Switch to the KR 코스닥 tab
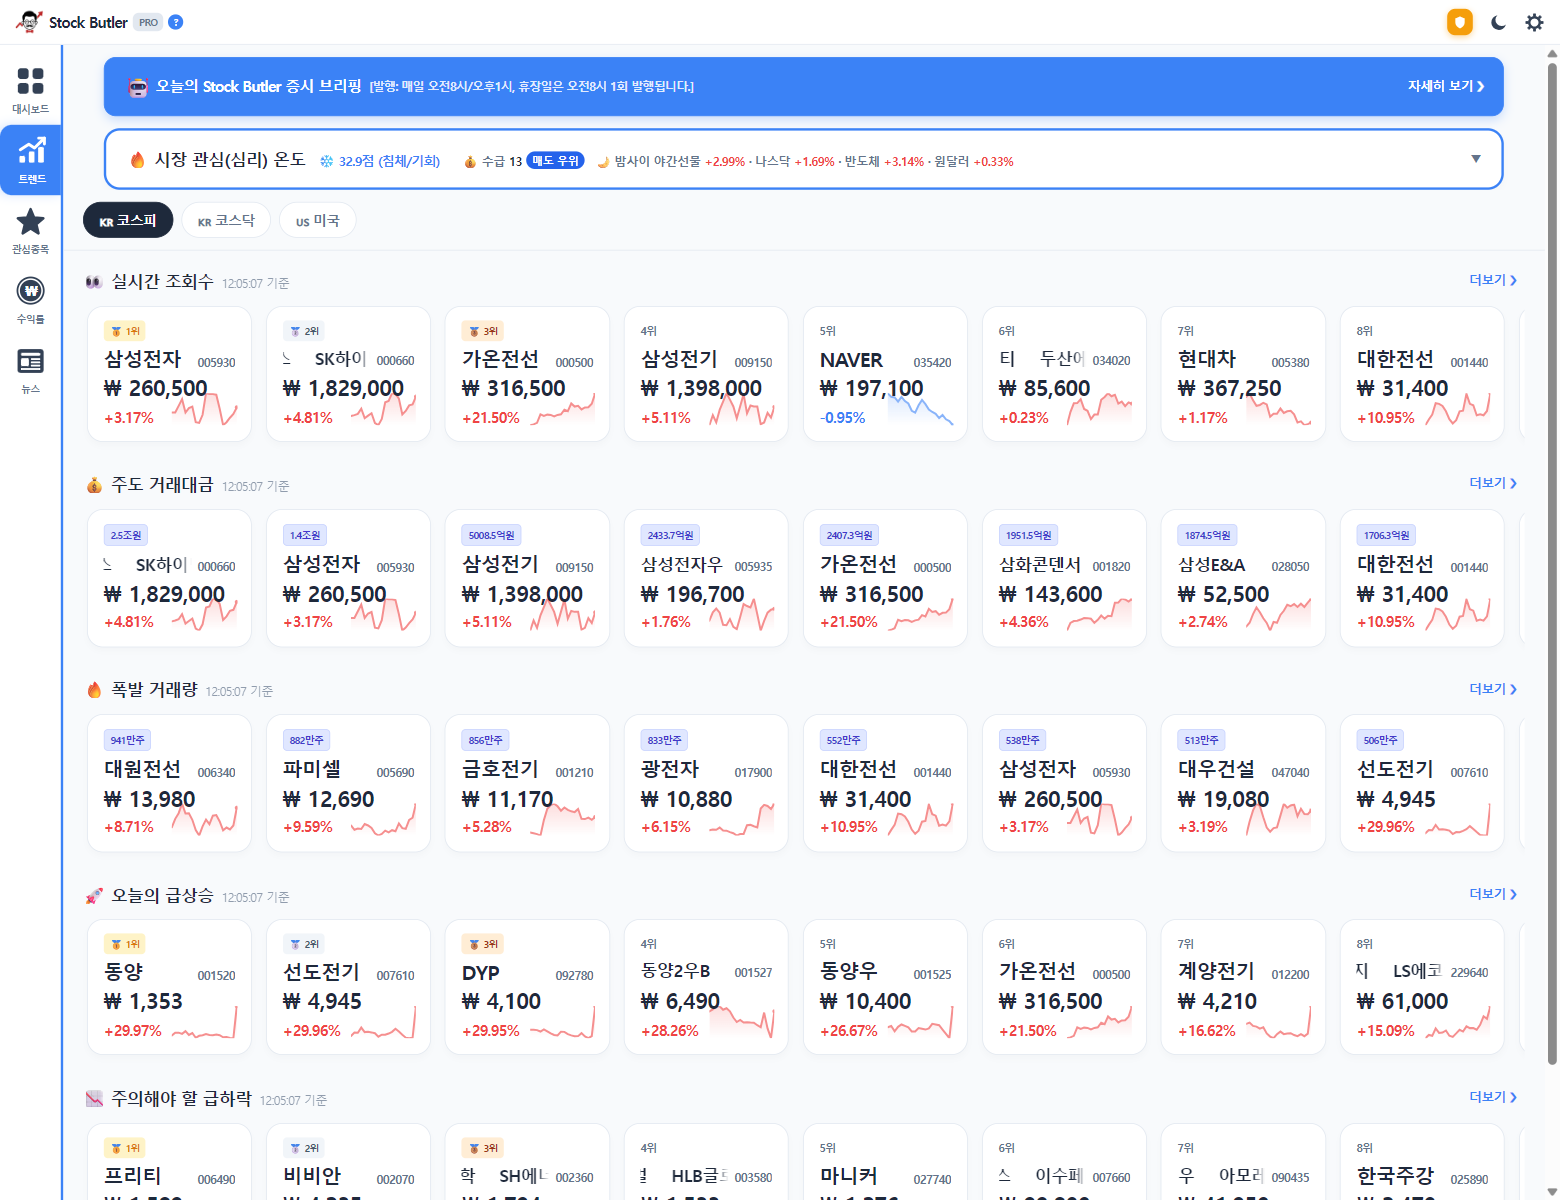 [x=226, y=220]
